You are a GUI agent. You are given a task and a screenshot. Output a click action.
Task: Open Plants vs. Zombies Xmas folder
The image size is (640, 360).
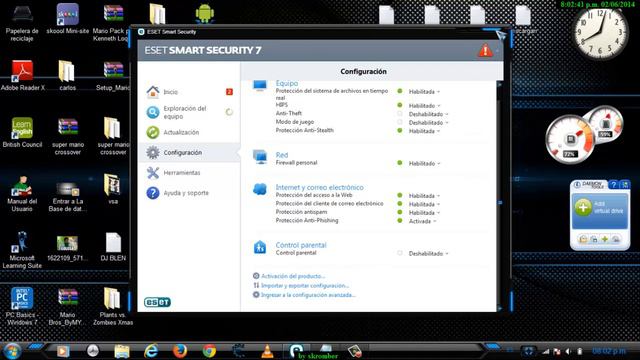click(x=113, y=306)
